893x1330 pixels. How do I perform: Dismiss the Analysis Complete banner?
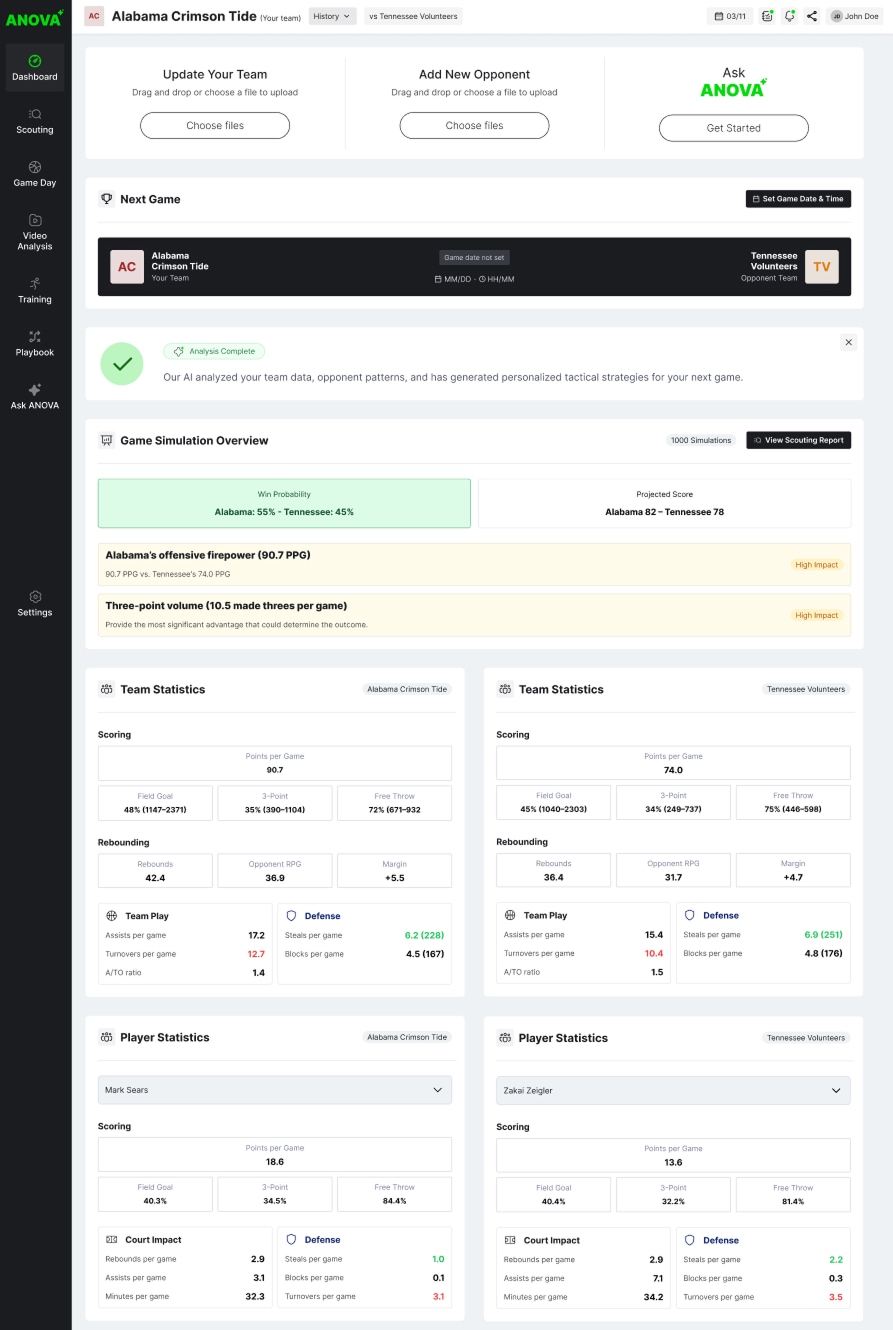pos(849,342)
